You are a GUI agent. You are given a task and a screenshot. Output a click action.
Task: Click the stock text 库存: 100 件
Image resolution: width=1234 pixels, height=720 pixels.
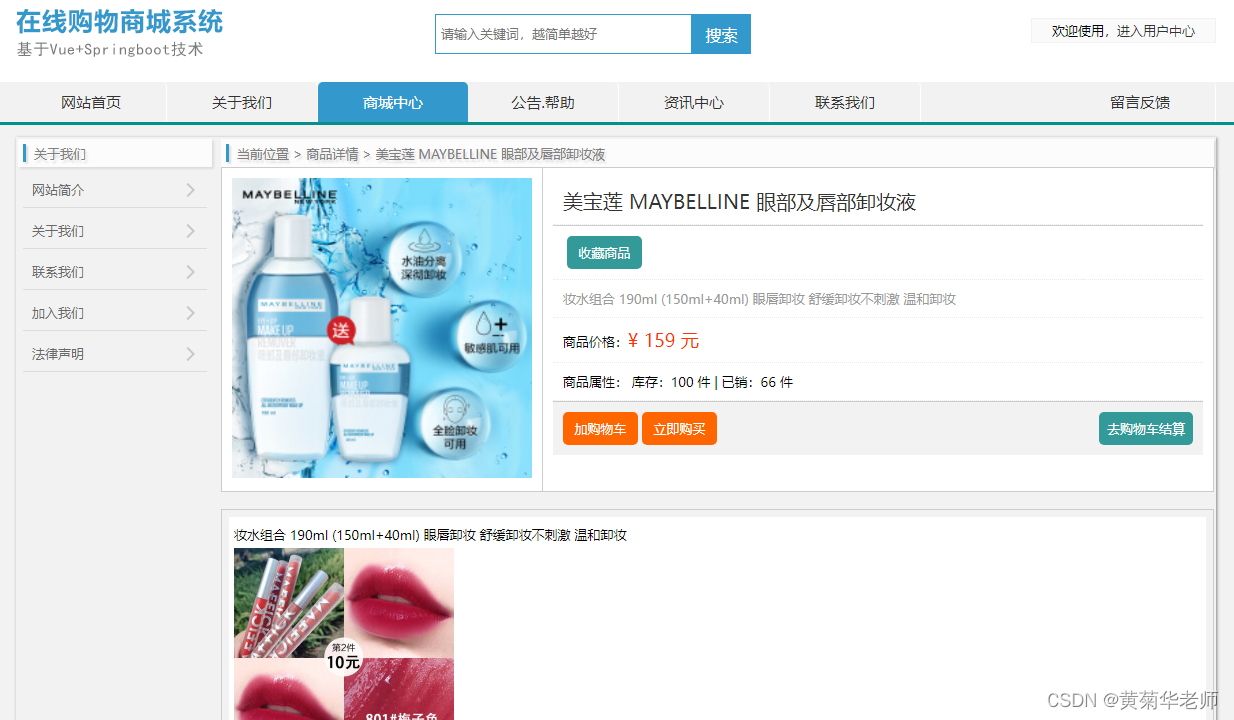click(x=671, y=382)
